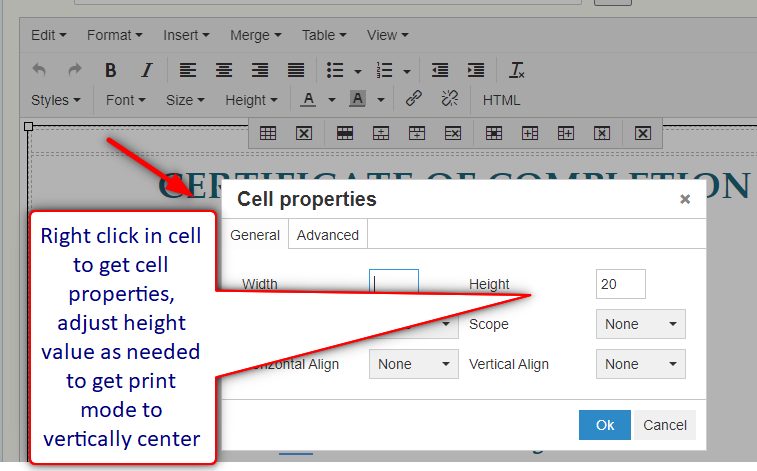Screen dimensions: 757x471
Task: Click the increase indent icon
Action: (x=476, y=70)
